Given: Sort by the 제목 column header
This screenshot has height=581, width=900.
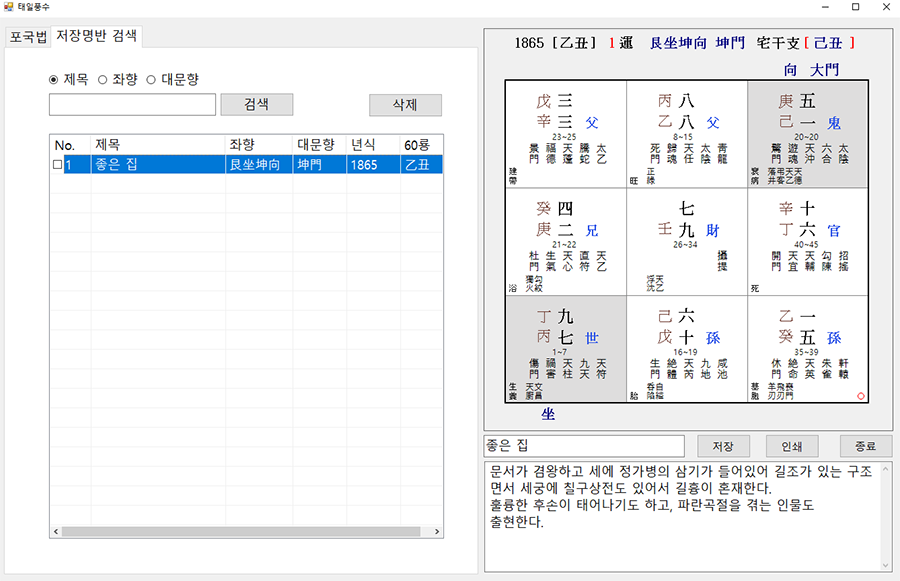Looking at the screenshot, I should [x=158, y=145].
